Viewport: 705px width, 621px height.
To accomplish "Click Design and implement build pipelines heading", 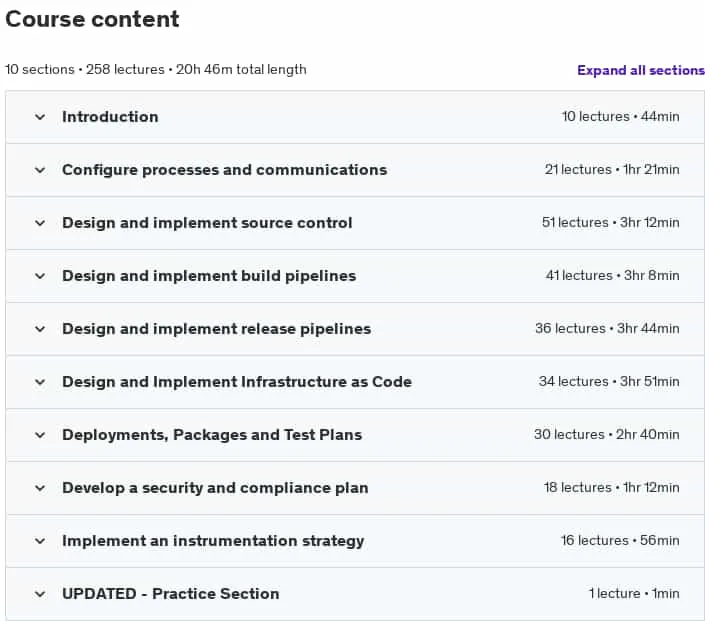I will click(x=209, y=276).
